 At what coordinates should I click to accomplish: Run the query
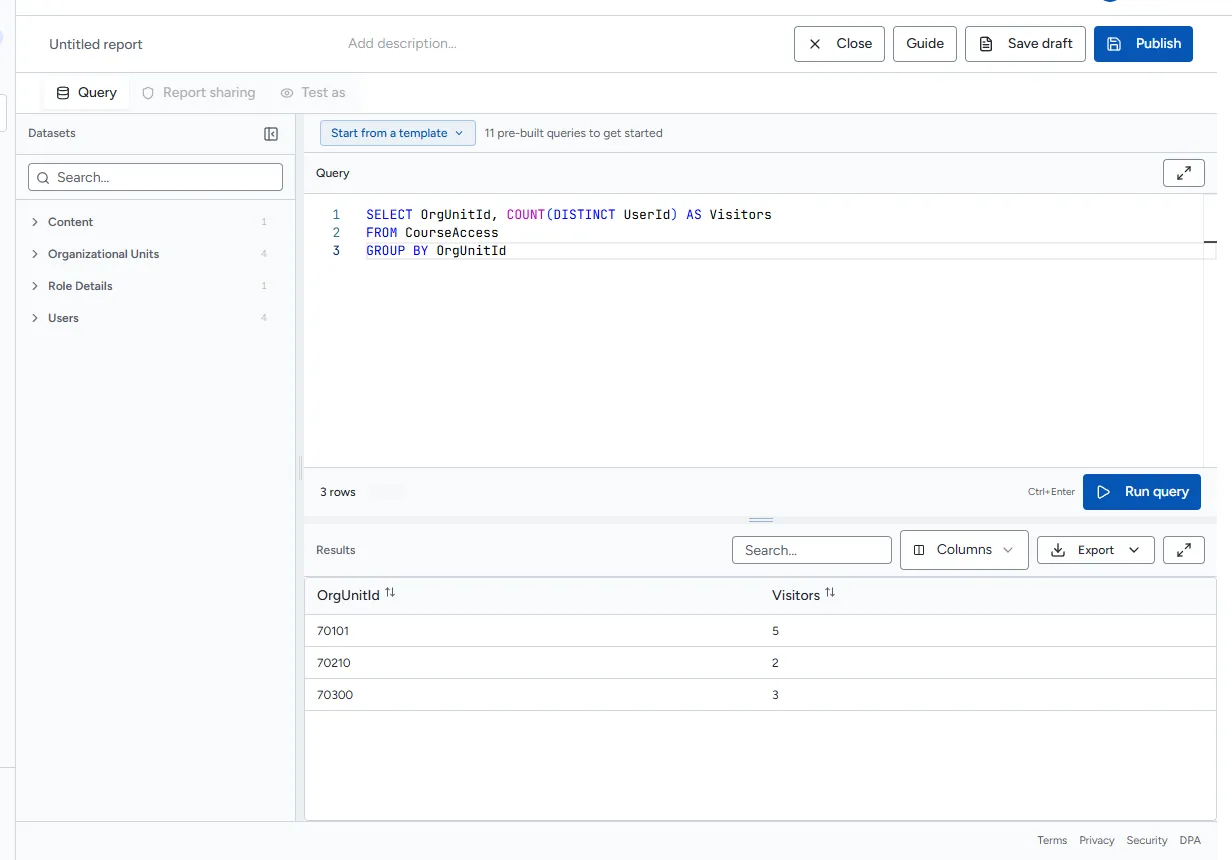pyautogui.click(x=1142, y=492)
